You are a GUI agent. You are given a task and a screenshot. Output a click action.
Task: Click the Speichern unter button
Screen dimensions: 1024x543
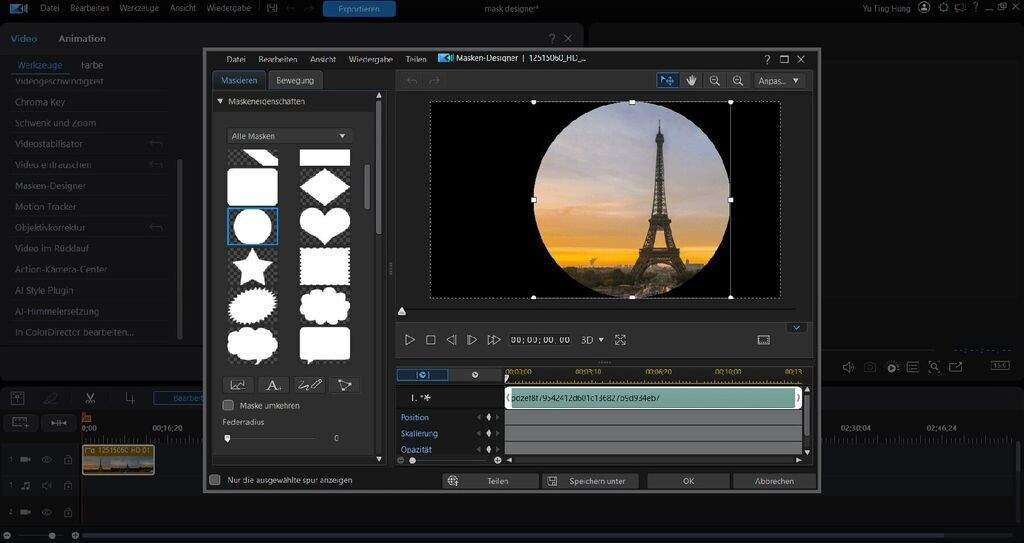click(x=590, y=481)
